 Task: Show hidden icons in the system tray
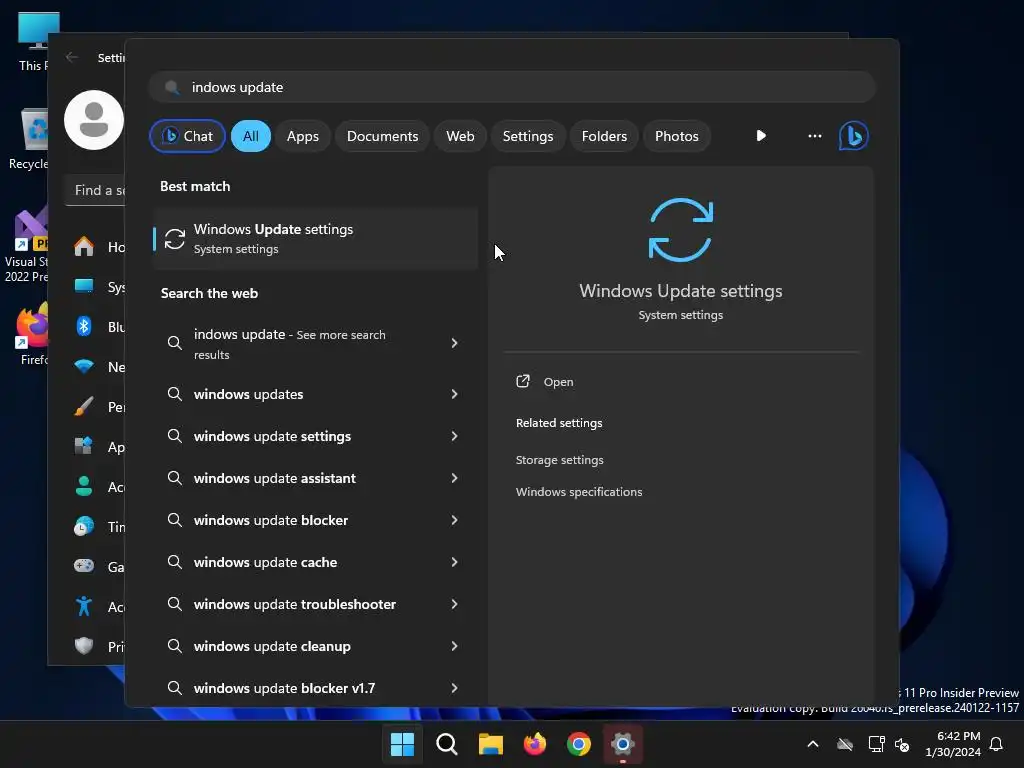(813, 744)
